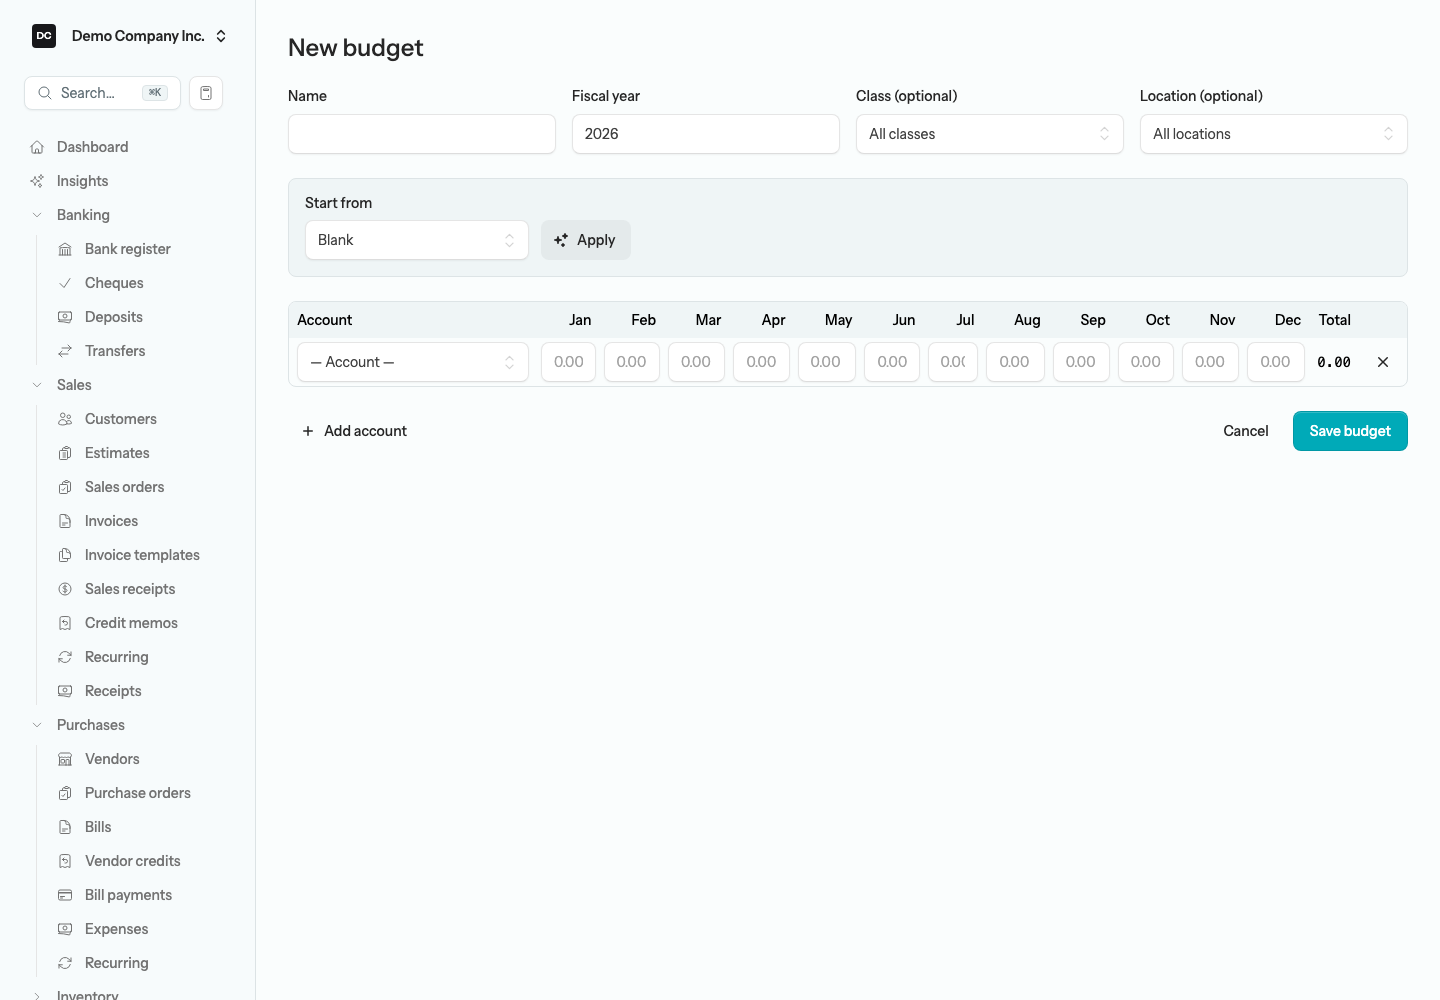
Task: Open Deposits in the sidebar
Action: [114, 317]
